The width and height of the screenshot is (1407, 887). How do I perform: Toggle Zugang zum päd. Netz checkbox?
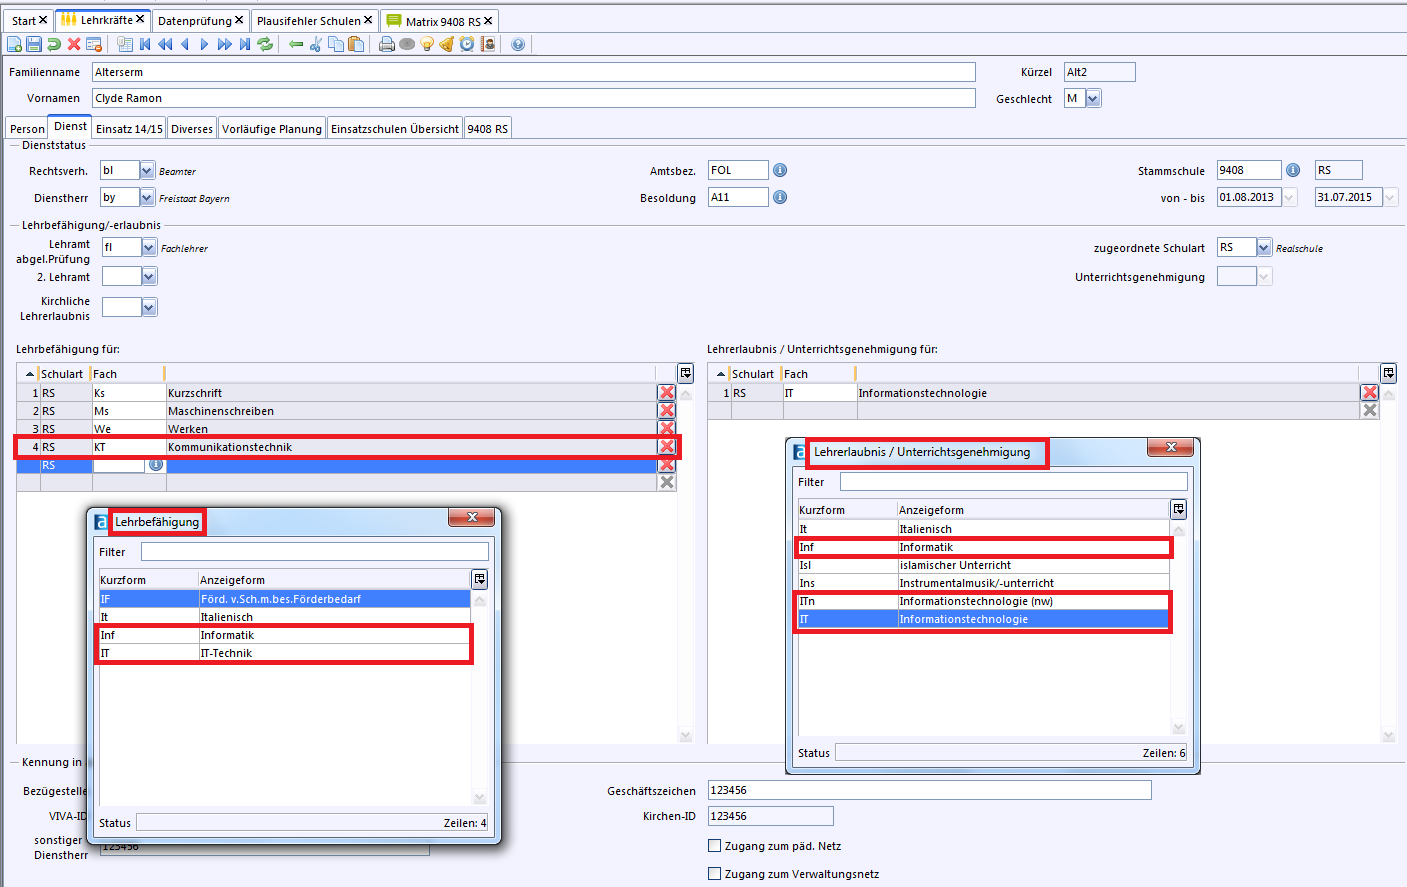(x=714, y=846)
